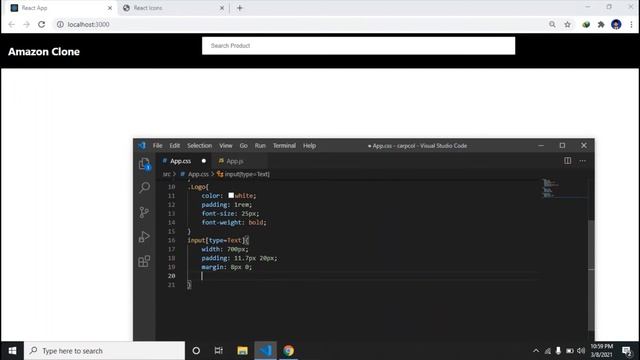Go forward in Chrome
The width and height of the screenshot is (640, 360).
point(27,24)
